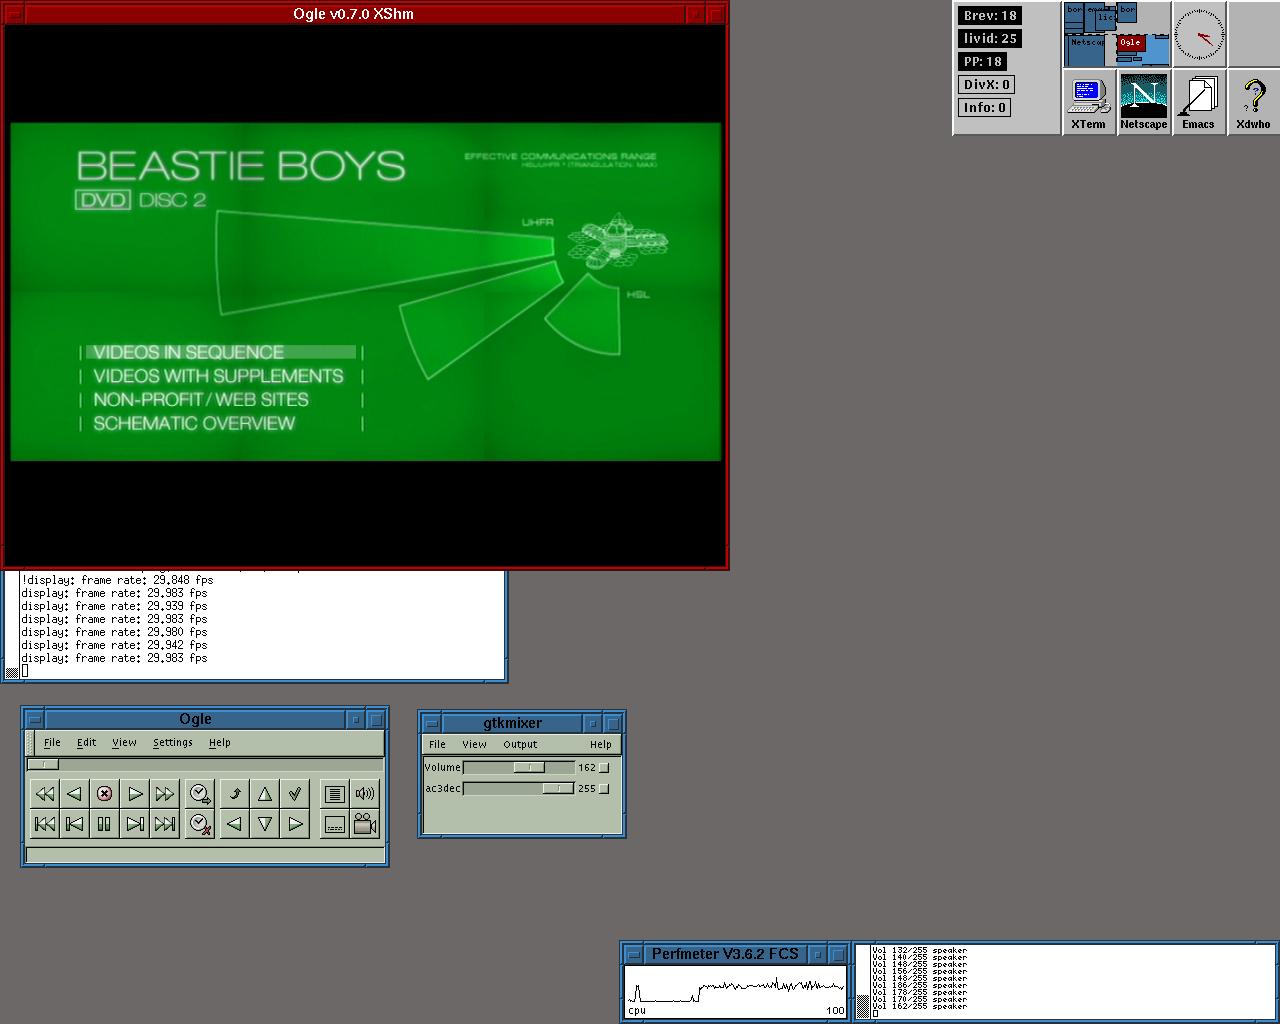Select Videos With Supplements on DVD menu

[218, 376]
